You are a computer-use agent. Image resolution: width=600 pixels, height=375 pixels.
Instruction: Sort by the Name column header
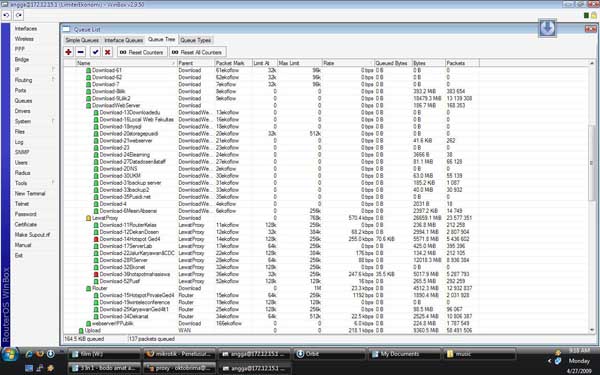tap(126, 63)
